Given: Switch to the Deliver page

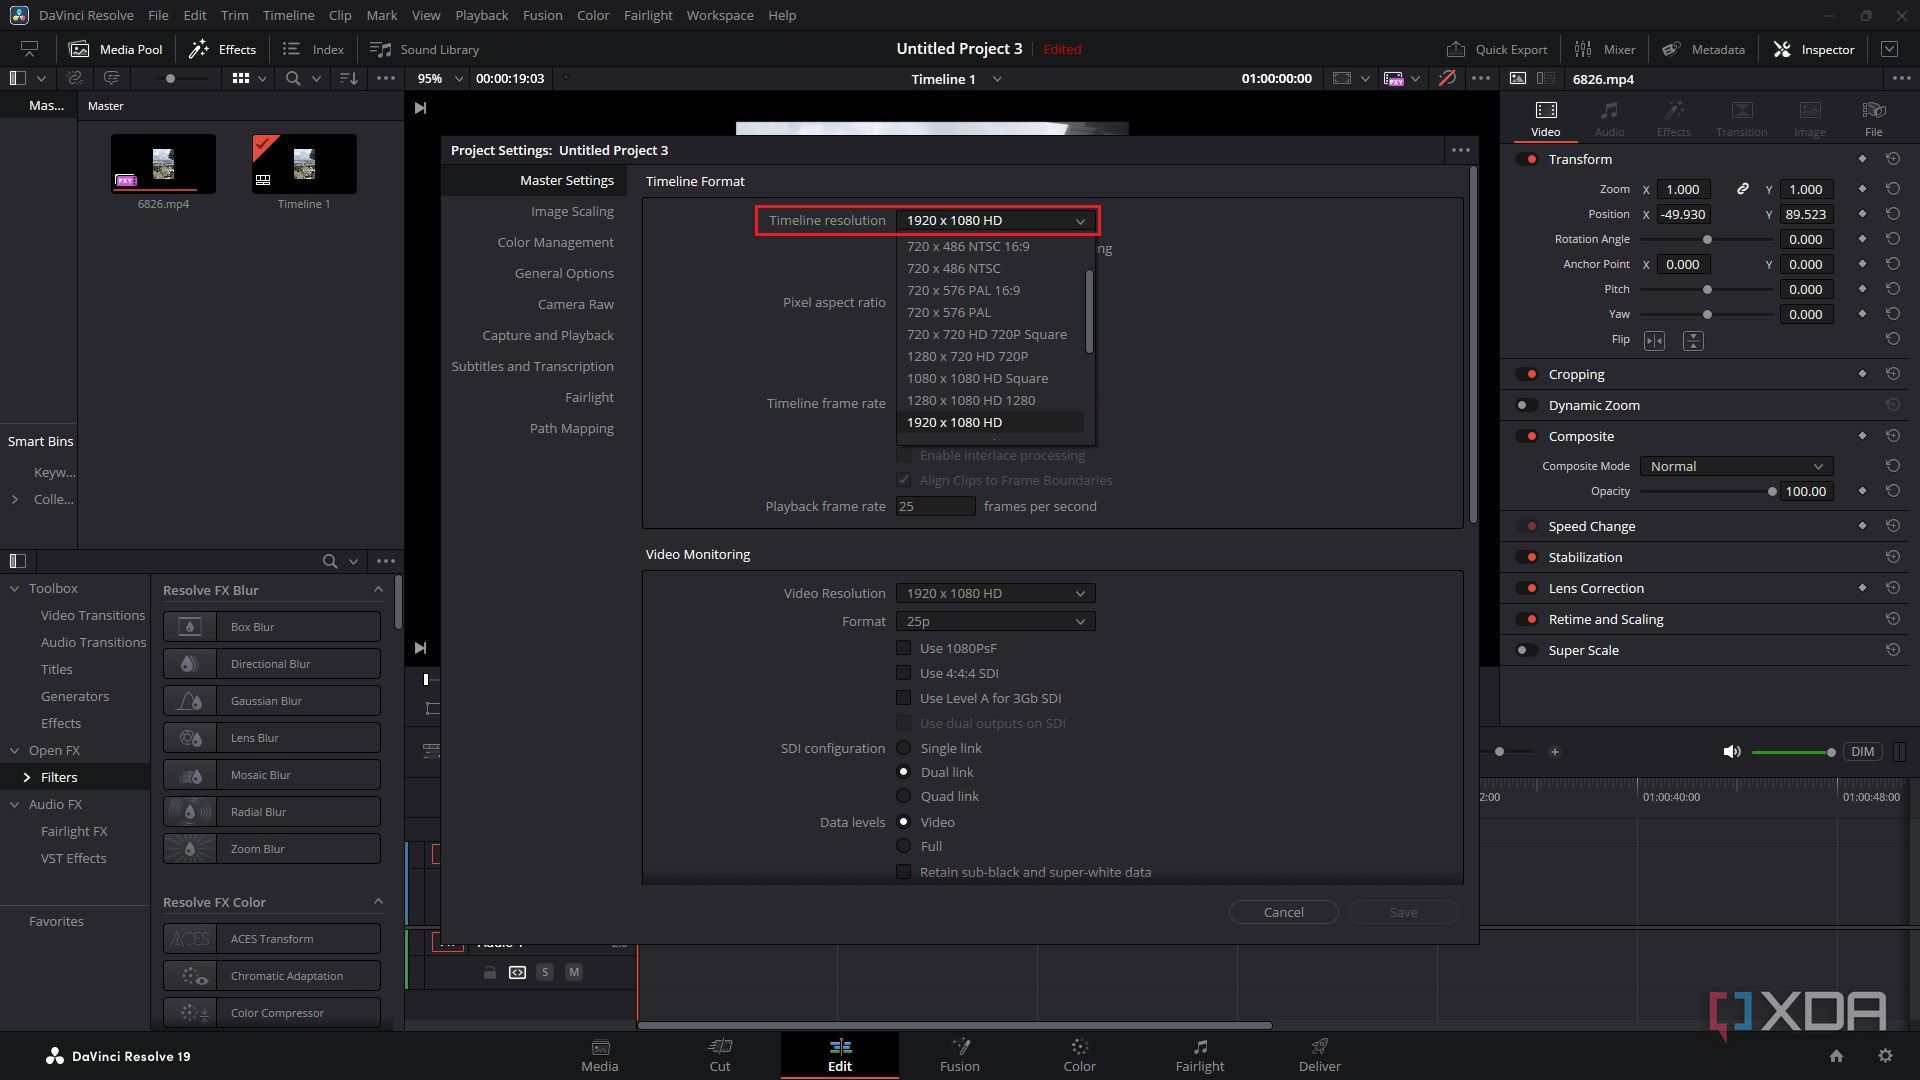Looking at the screenshot, I should [1319, 1055].
